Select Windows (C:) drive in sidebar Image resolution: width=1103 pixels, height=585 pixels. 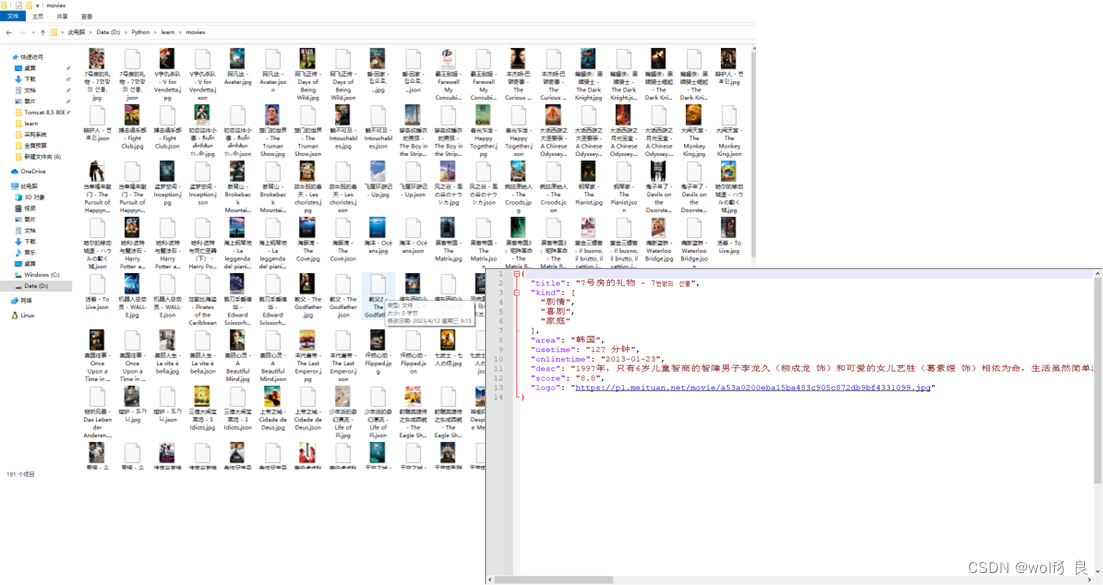[37, 275]
